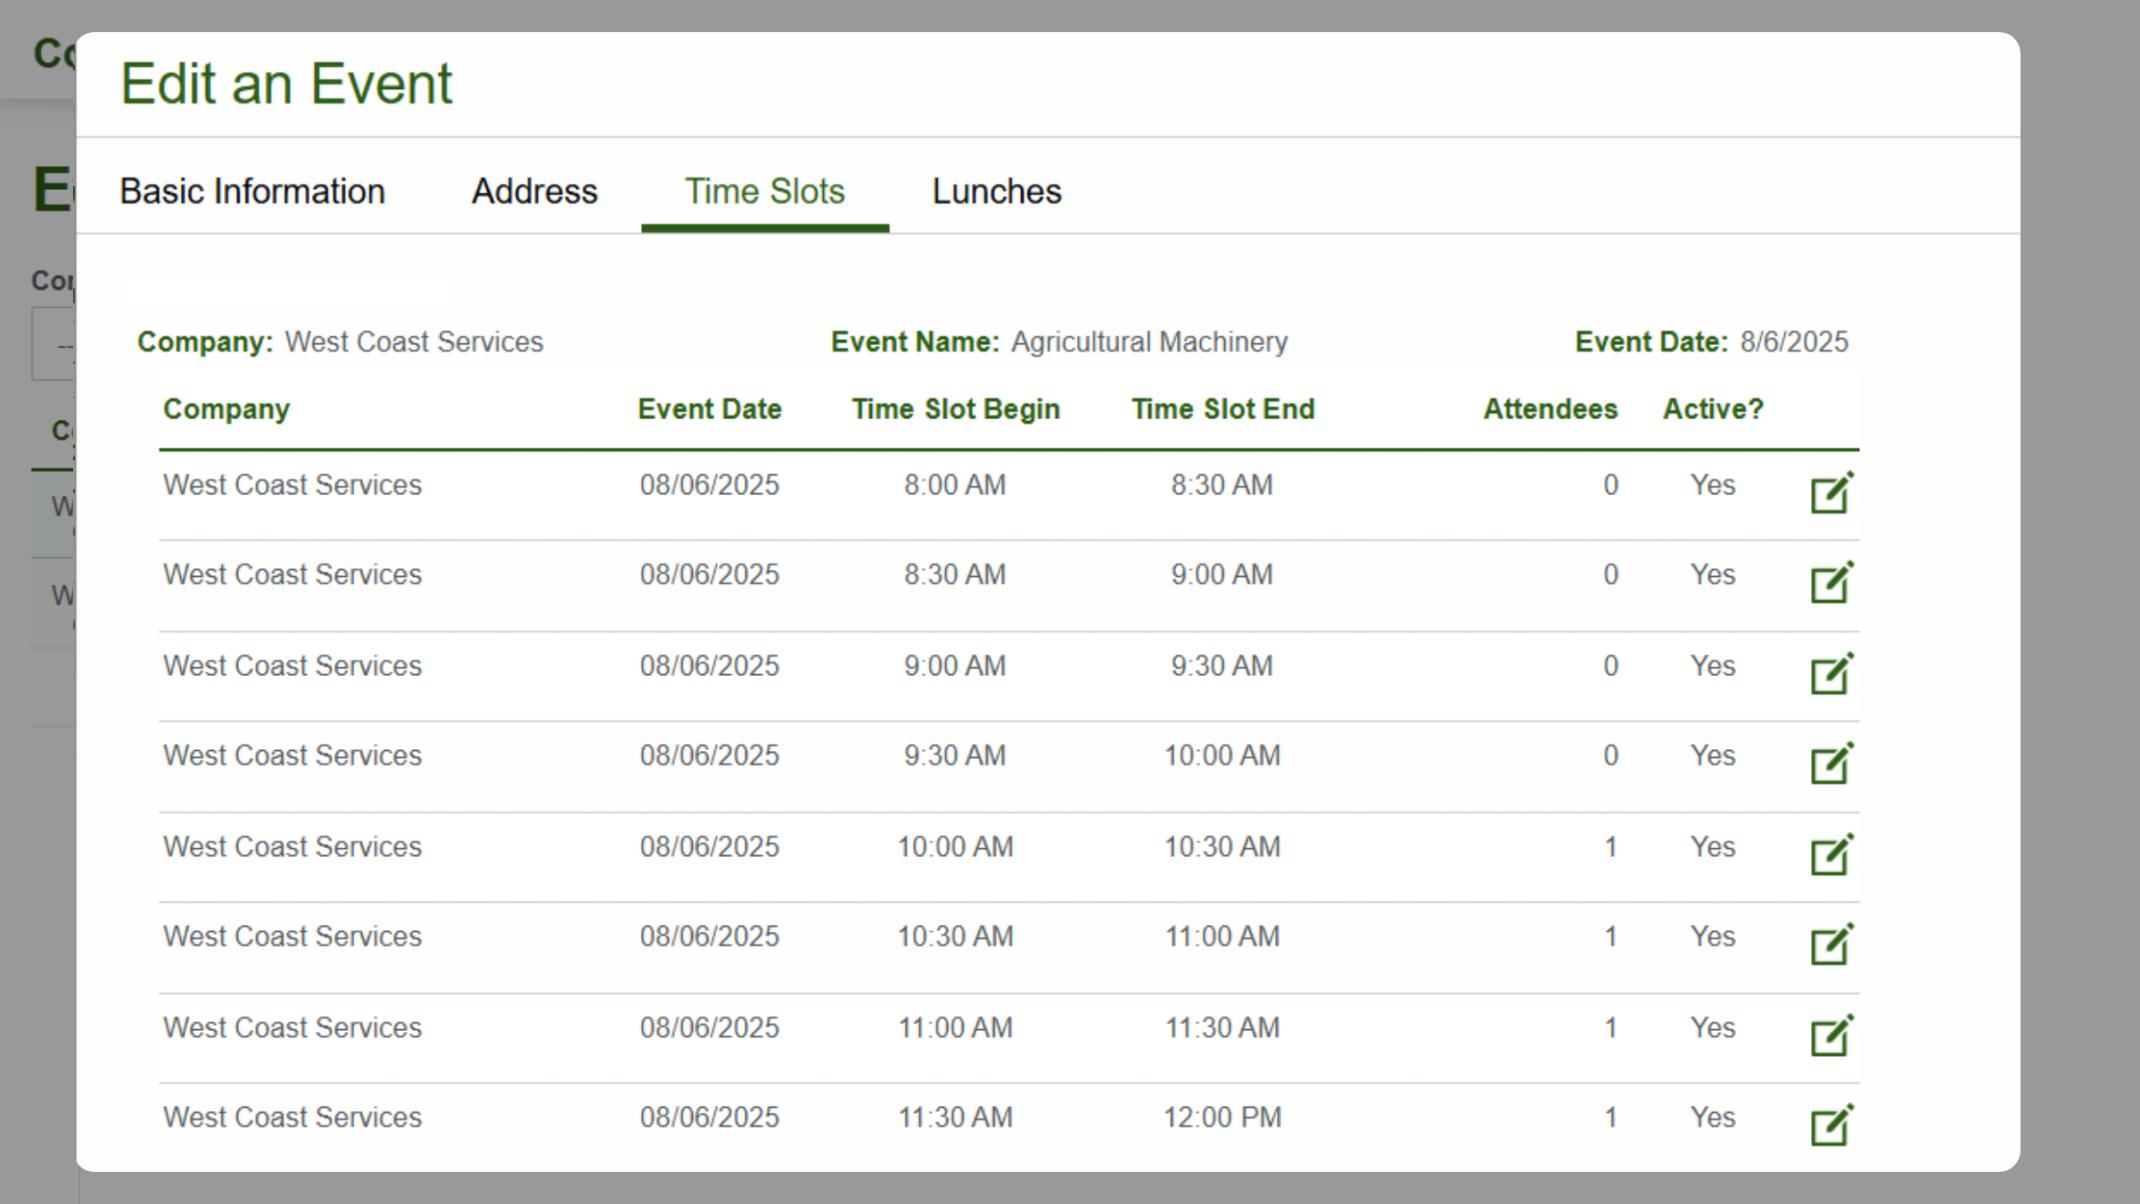Click the 11:30 AM end time cell
The width and height of the screenshot is (2140, 1204).
click(1222, 1028)
